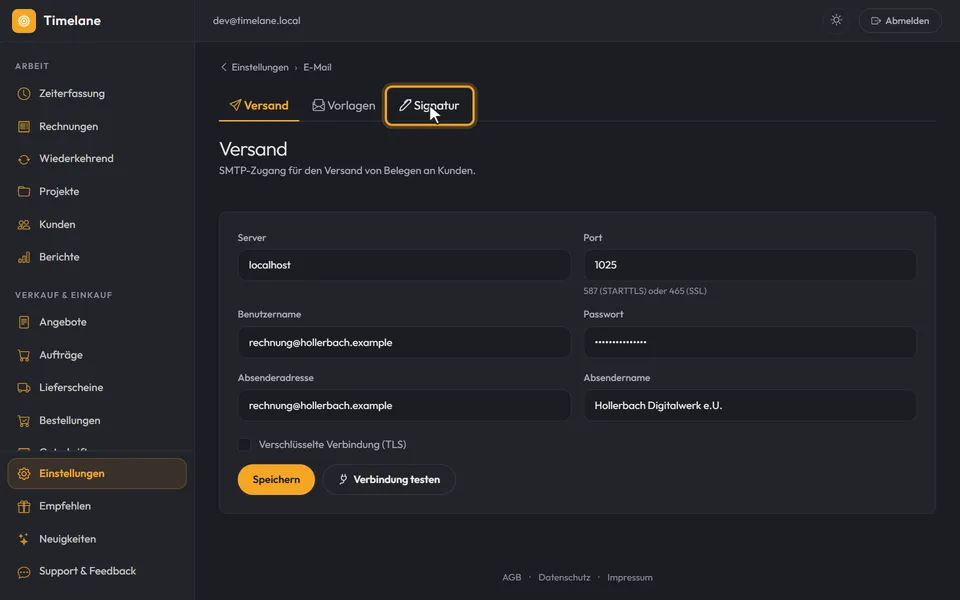Select the Versand tab
Screen dimensions: 960x600
[x=259, y=105]
